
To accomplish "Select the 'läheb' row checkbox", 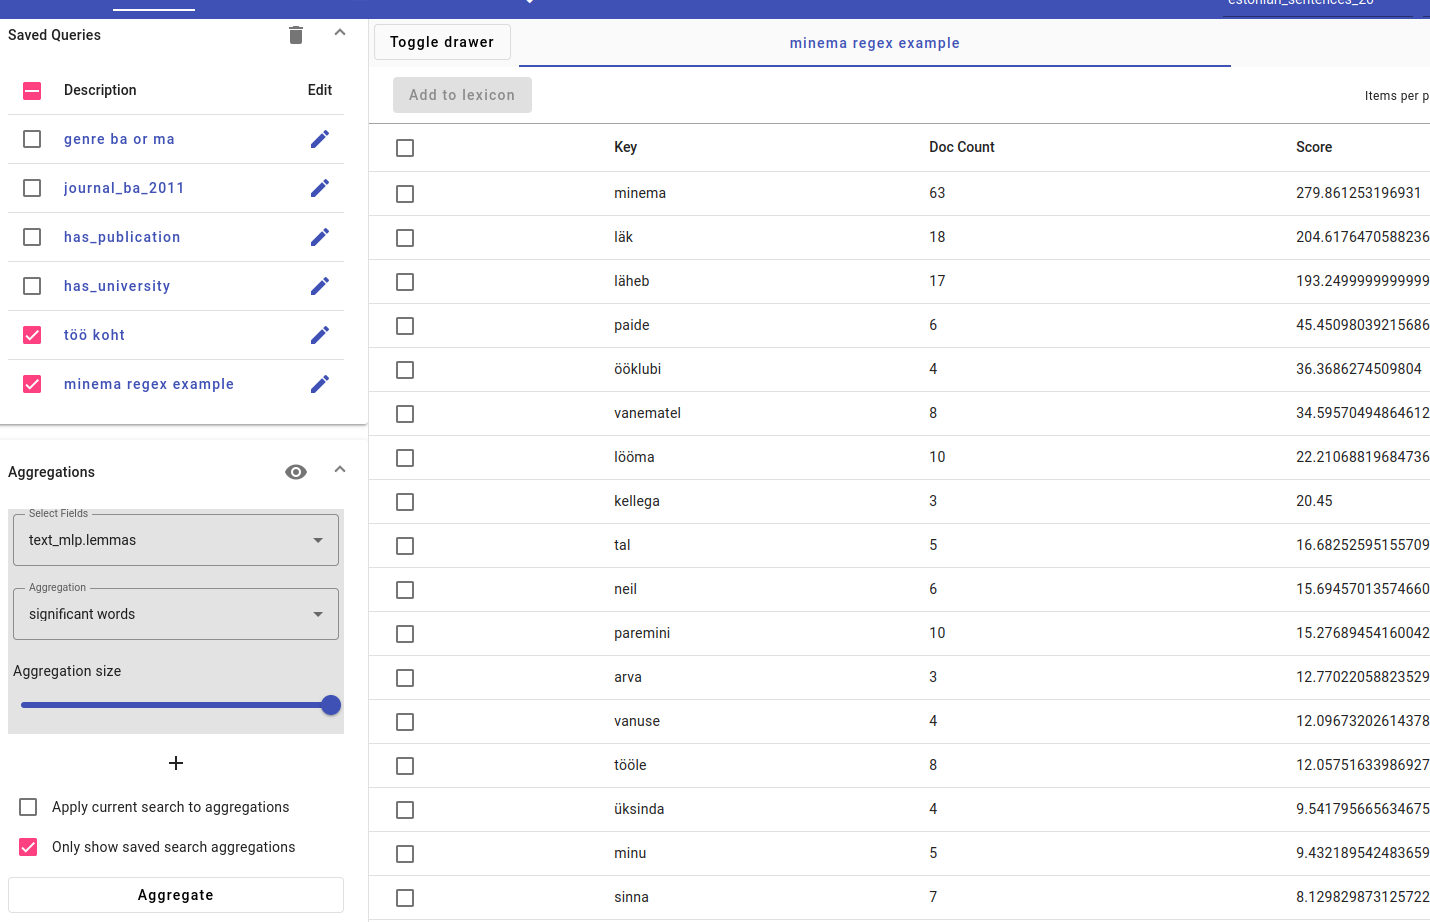I will coord(405,282).
